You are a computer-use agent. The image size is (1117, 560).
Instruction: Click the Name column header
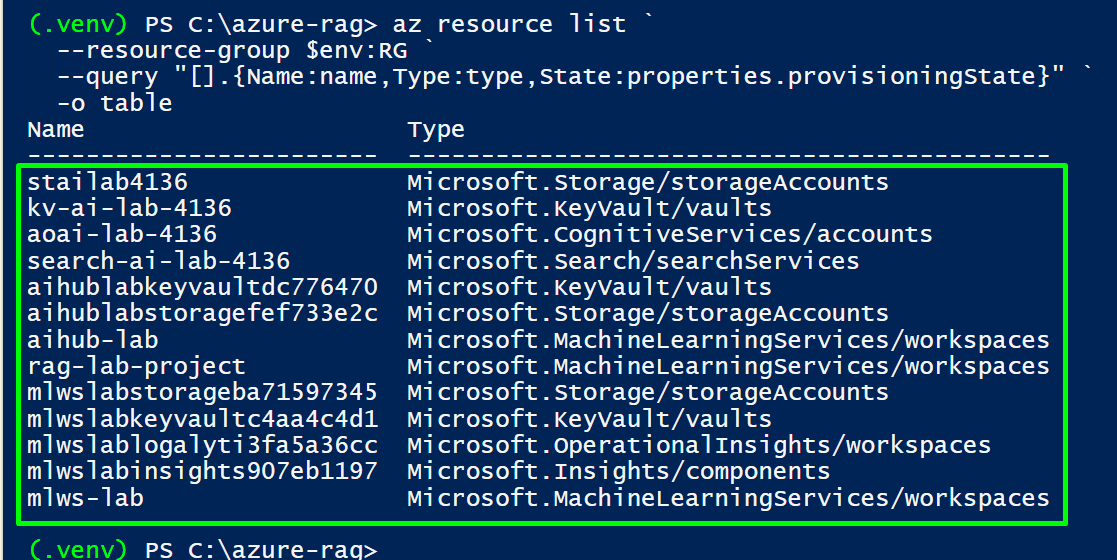[56, 130]
